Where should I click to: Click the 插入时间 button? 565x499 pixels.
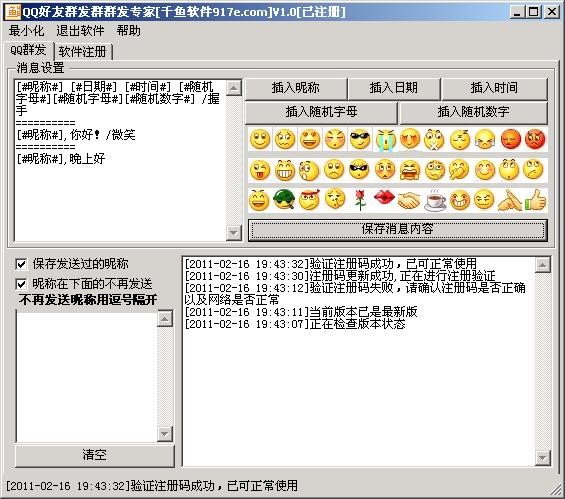click(494, 88)
